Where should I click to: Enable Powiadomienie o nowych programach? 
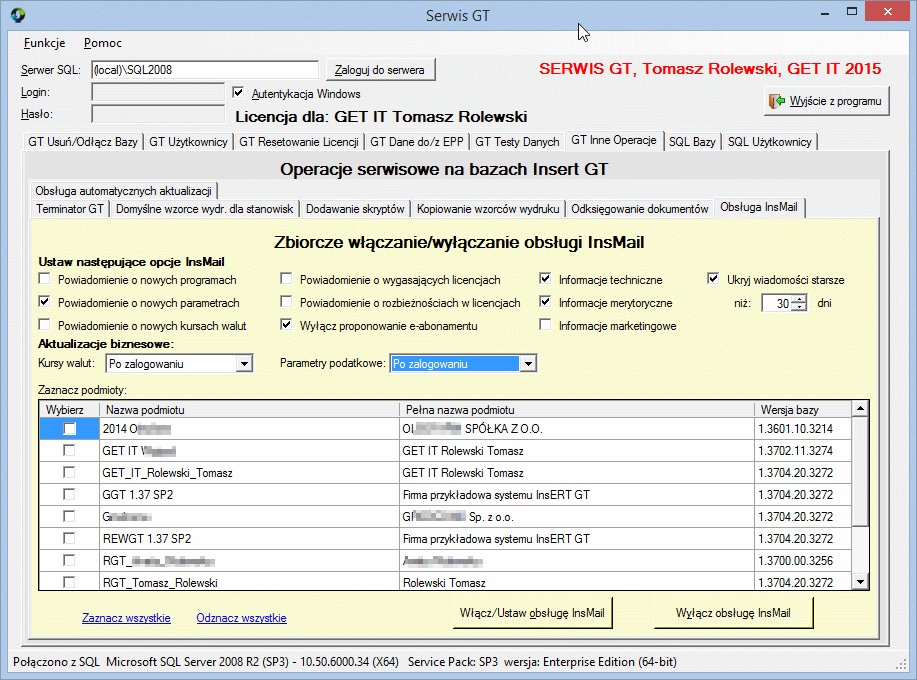44,278
